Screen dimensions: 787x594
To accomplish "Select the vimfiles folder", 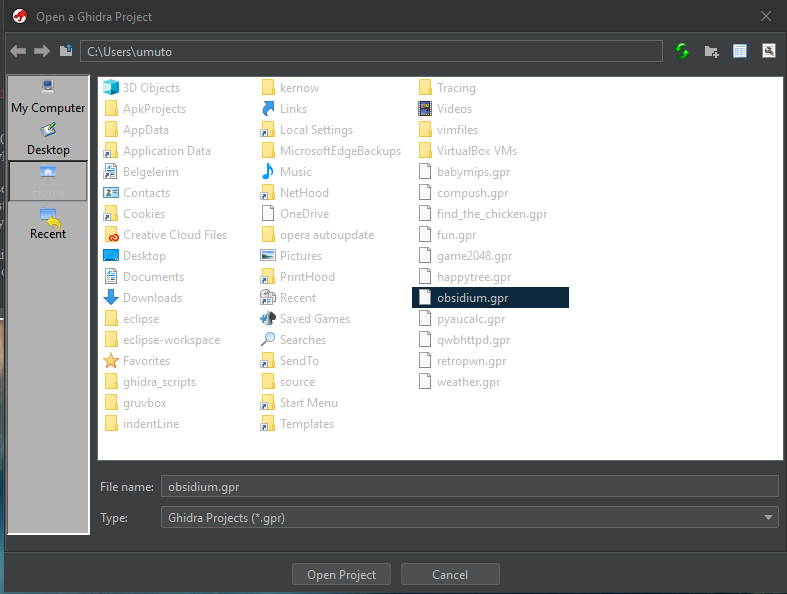I will [449, 130].
